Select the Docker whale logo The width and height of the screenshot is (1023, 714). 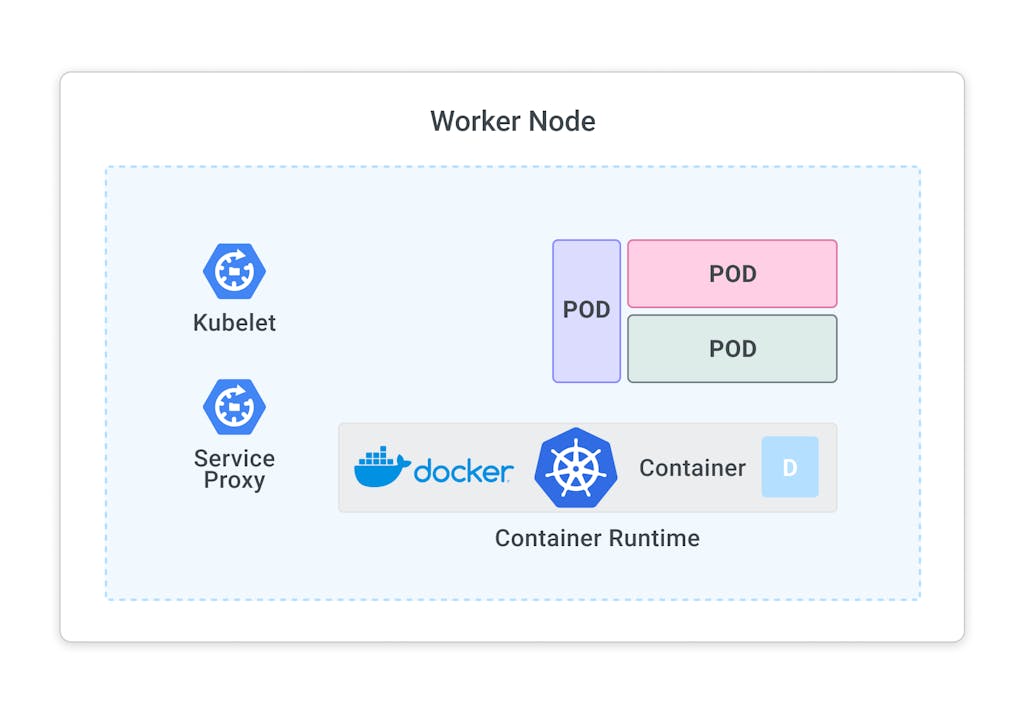[x=381, y=468]
